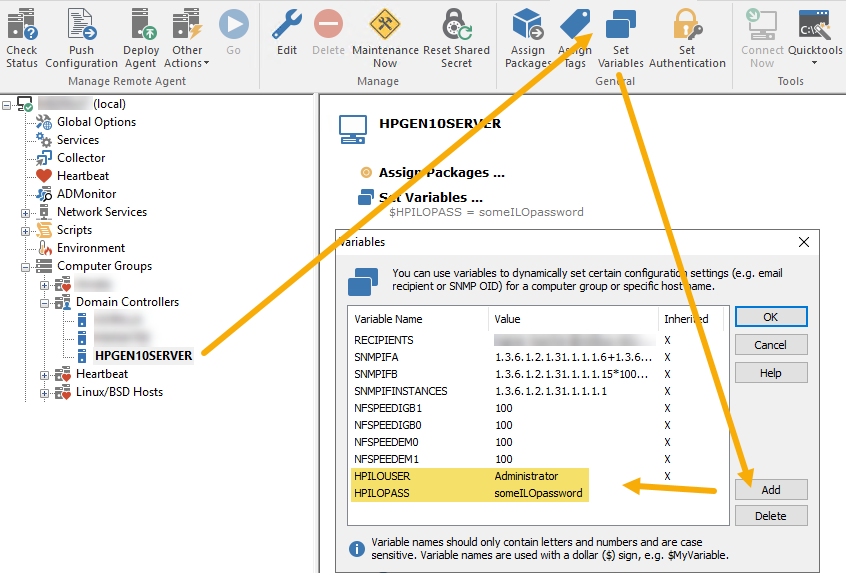Select the SNMPIFINSTANCES variable row

point(537,391)
